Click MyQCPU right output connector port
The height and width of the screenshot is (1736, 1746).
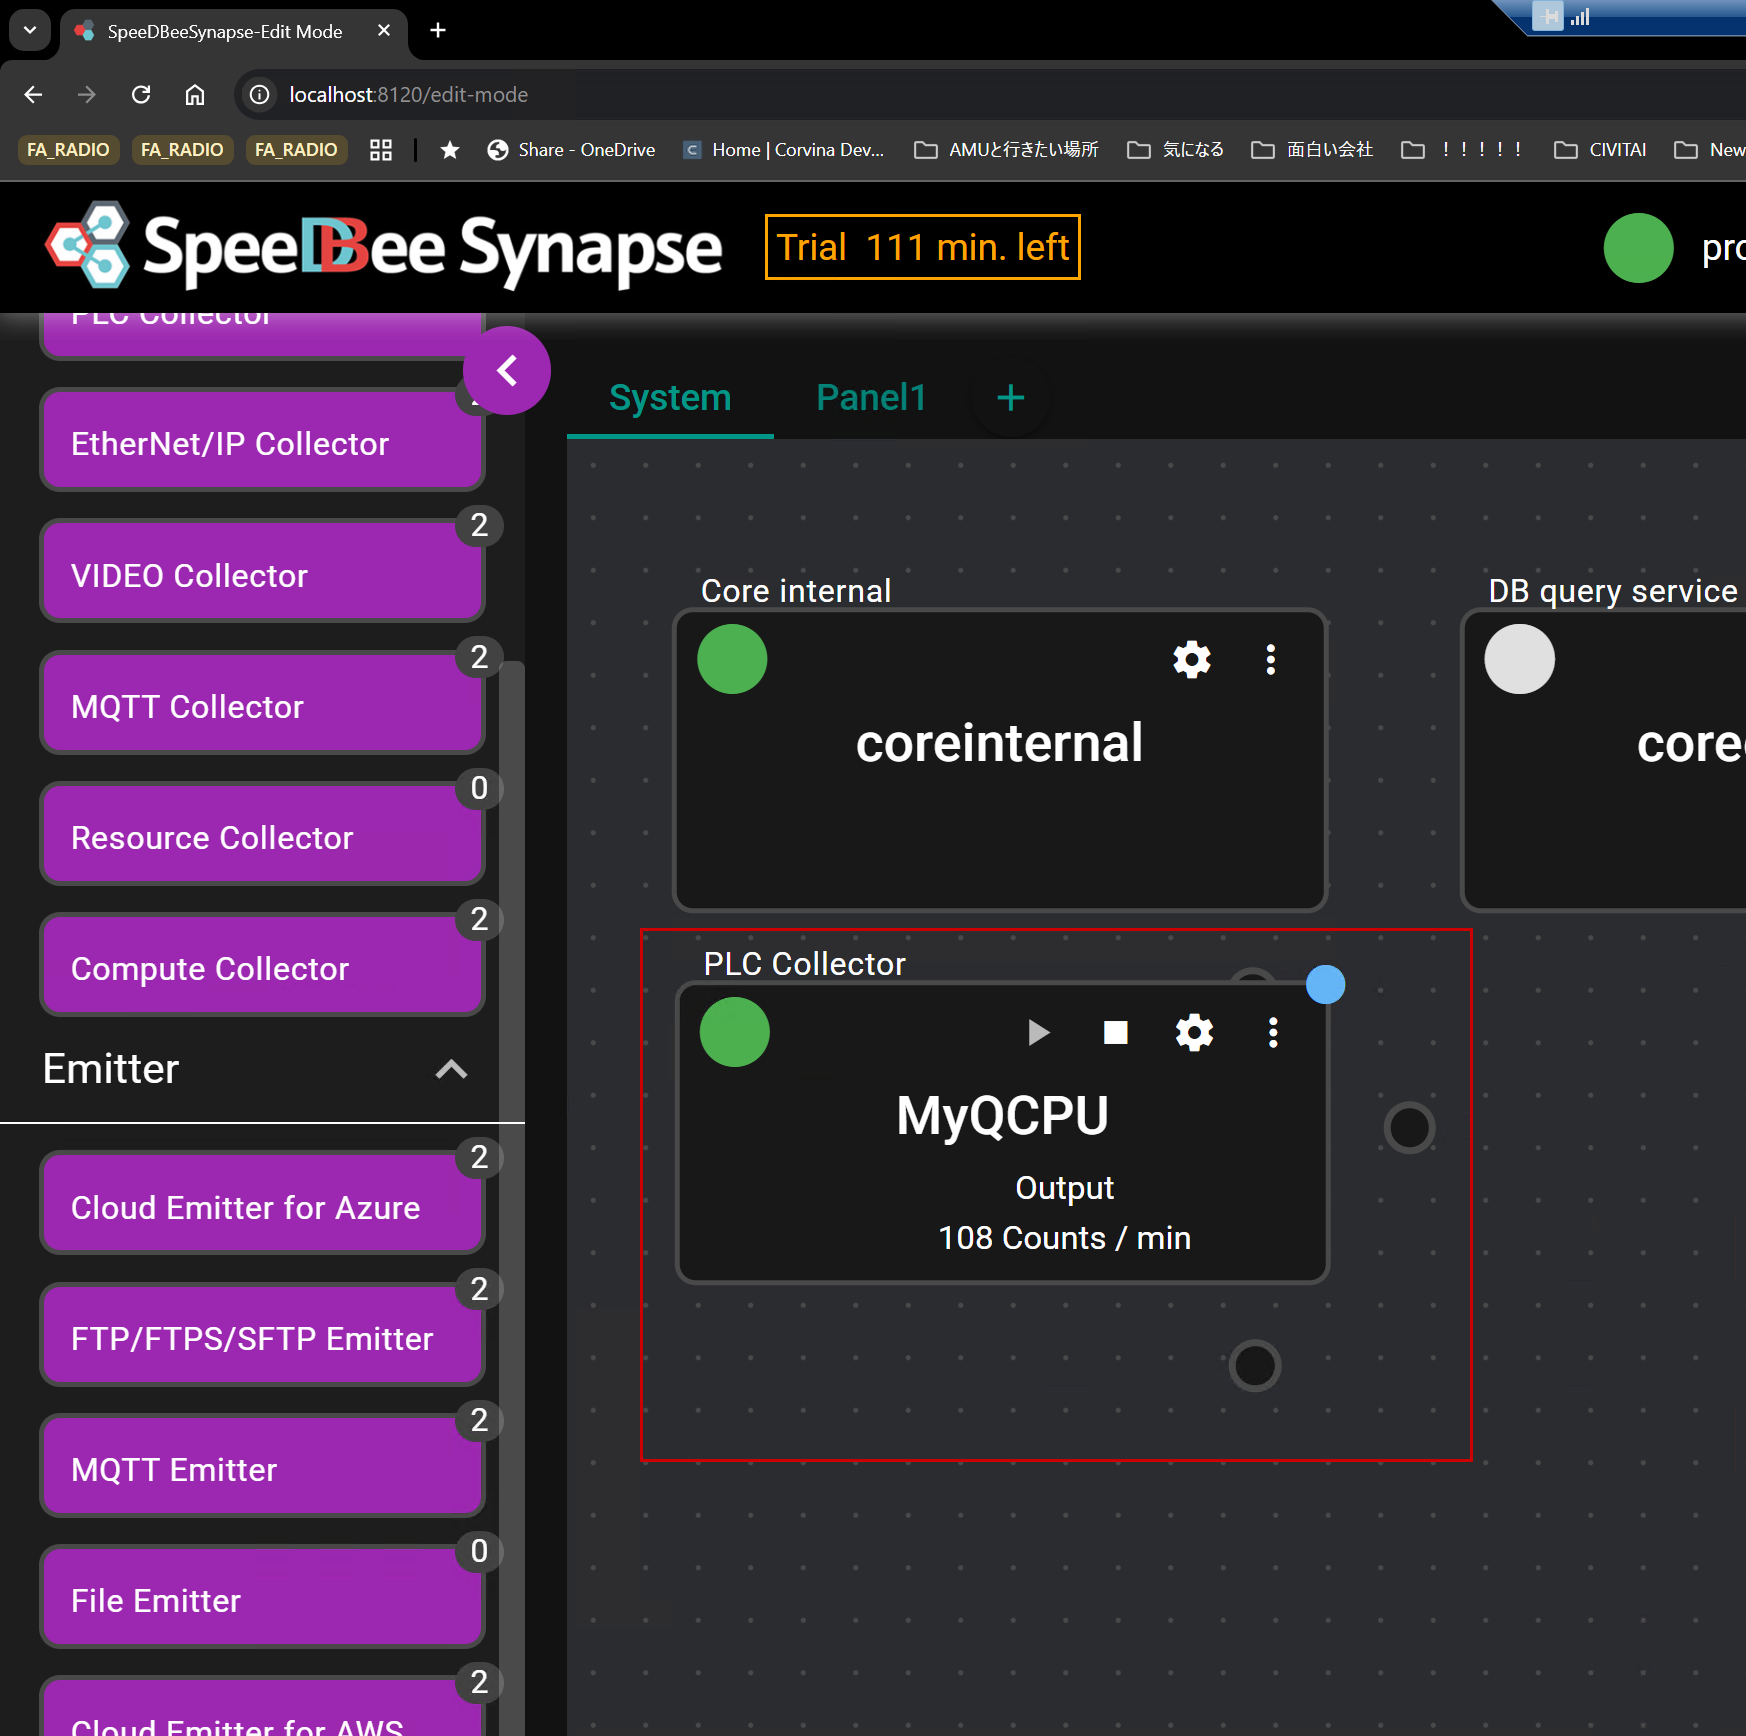[1409, 1128]
